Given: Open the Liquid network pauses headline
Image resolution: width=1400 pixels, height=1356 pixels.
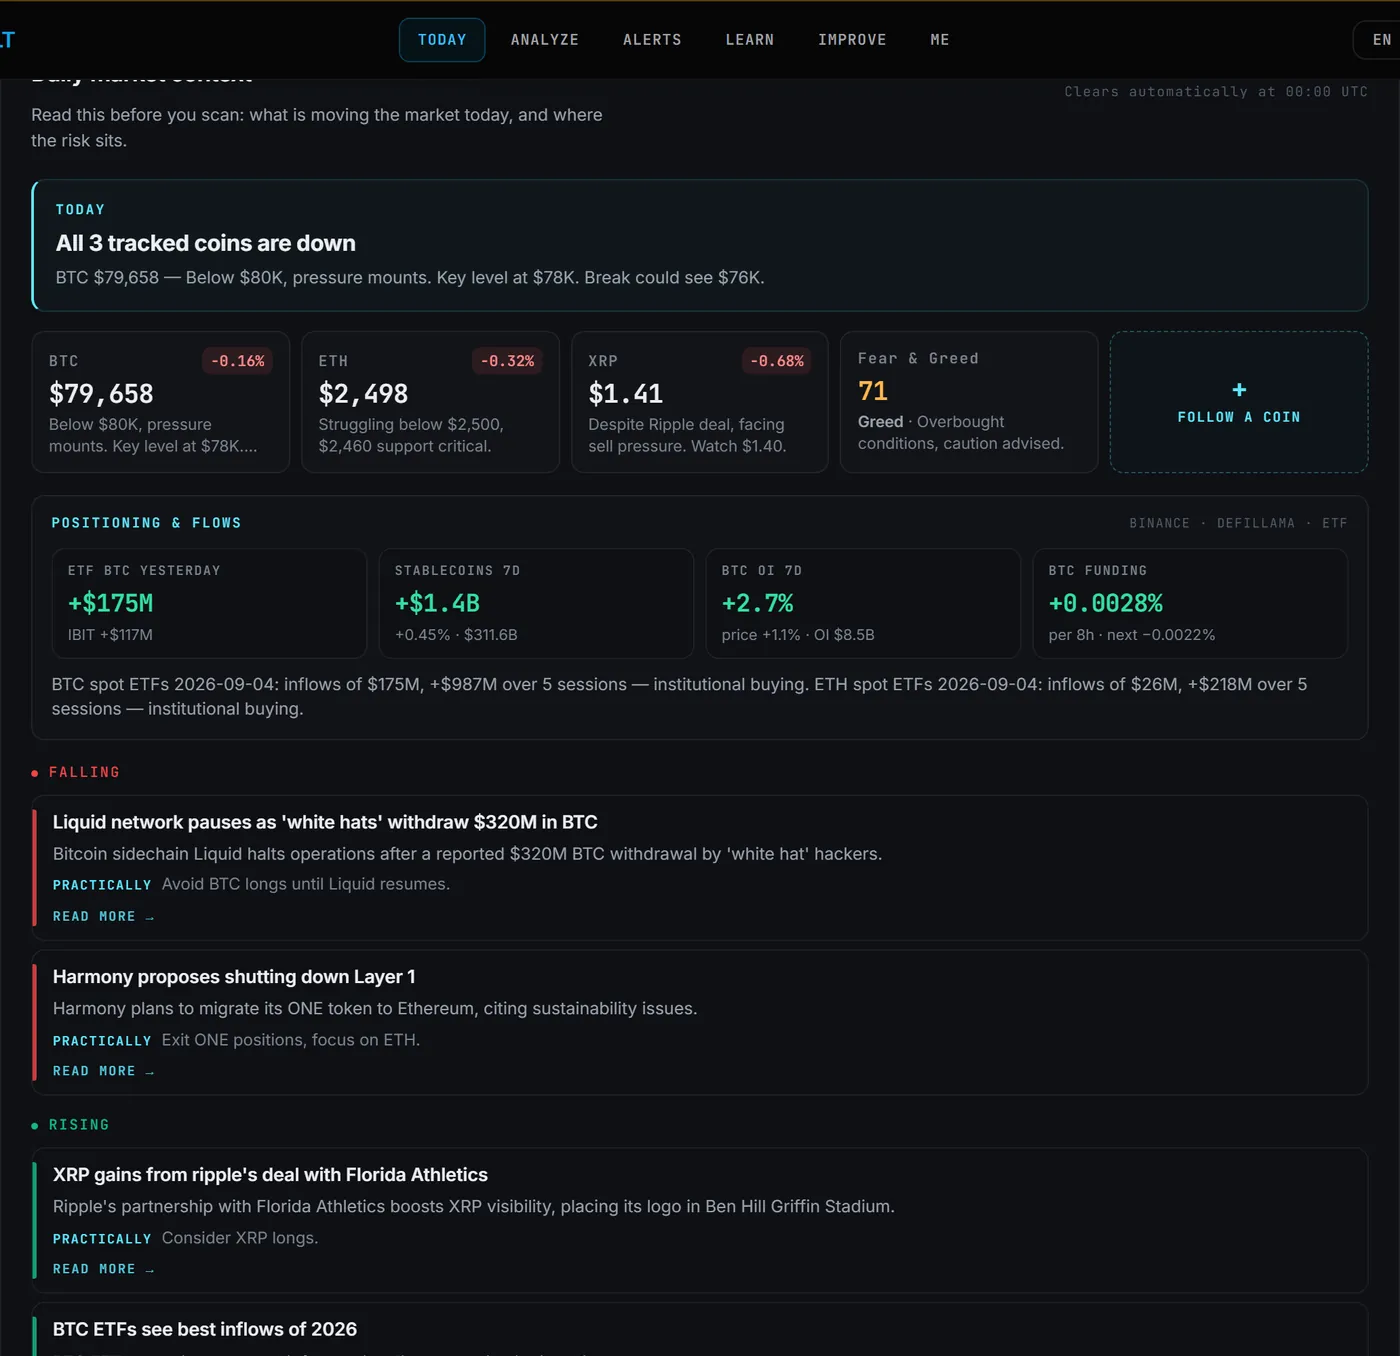Looking at the screenshot, I should [x=325, y=822].
